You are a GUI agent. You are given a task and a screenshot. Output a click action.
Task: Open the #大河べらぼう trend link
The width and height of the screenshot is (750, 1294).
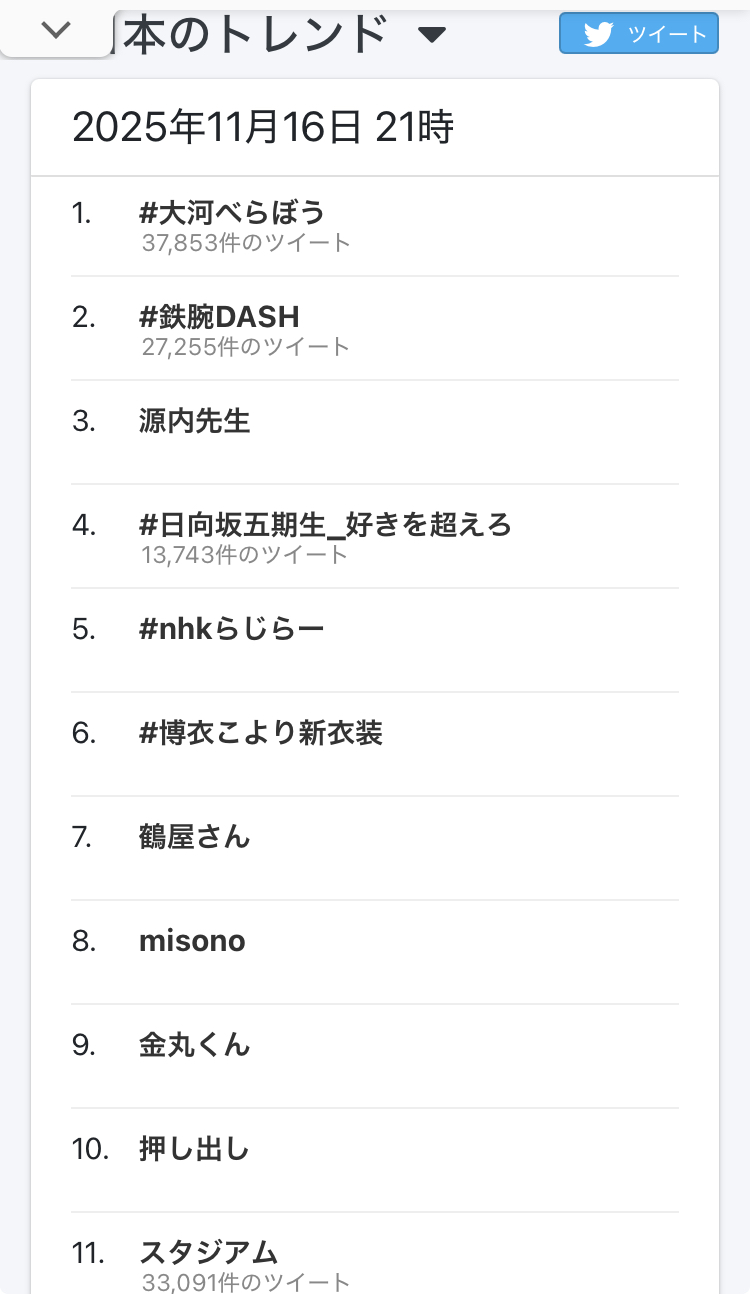232,212
